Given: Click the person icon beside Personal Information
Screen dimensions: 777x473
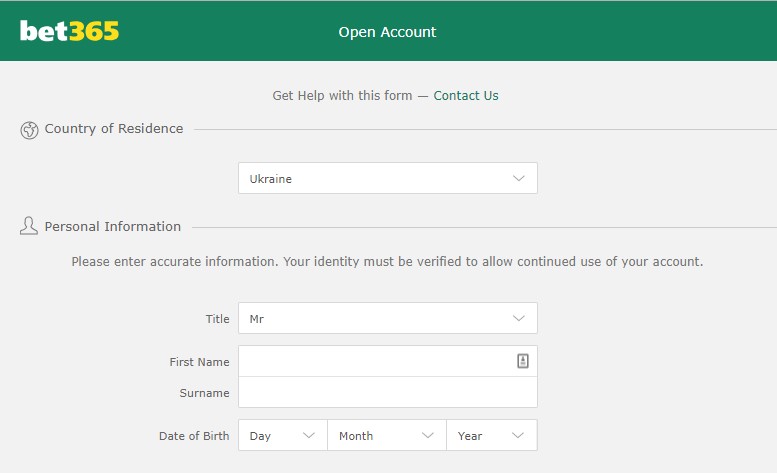Looking at the screenshot, I should [29, 226].
